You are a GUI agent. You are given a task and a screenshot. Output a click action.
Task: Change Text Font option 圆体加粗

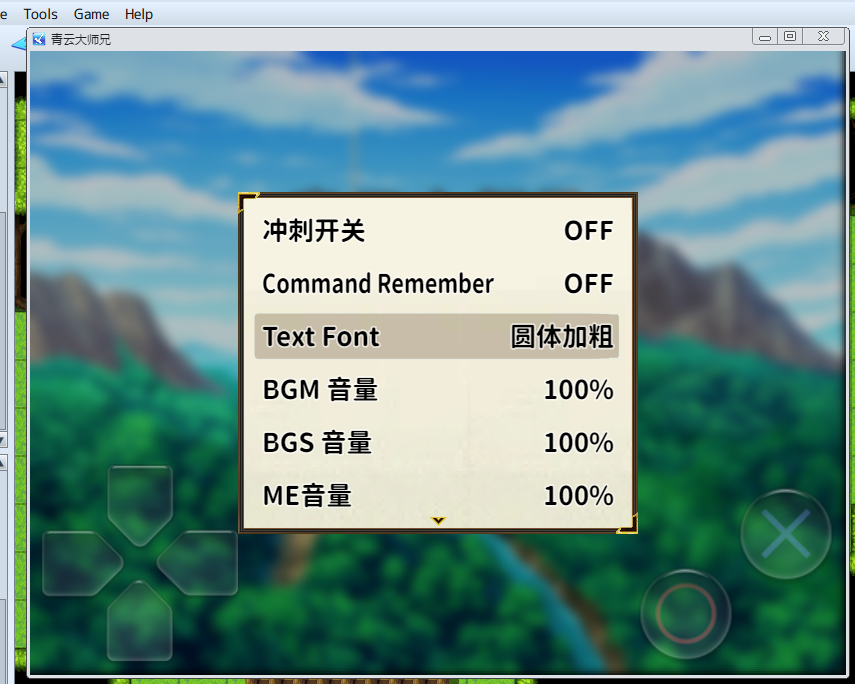pos(562,337)
